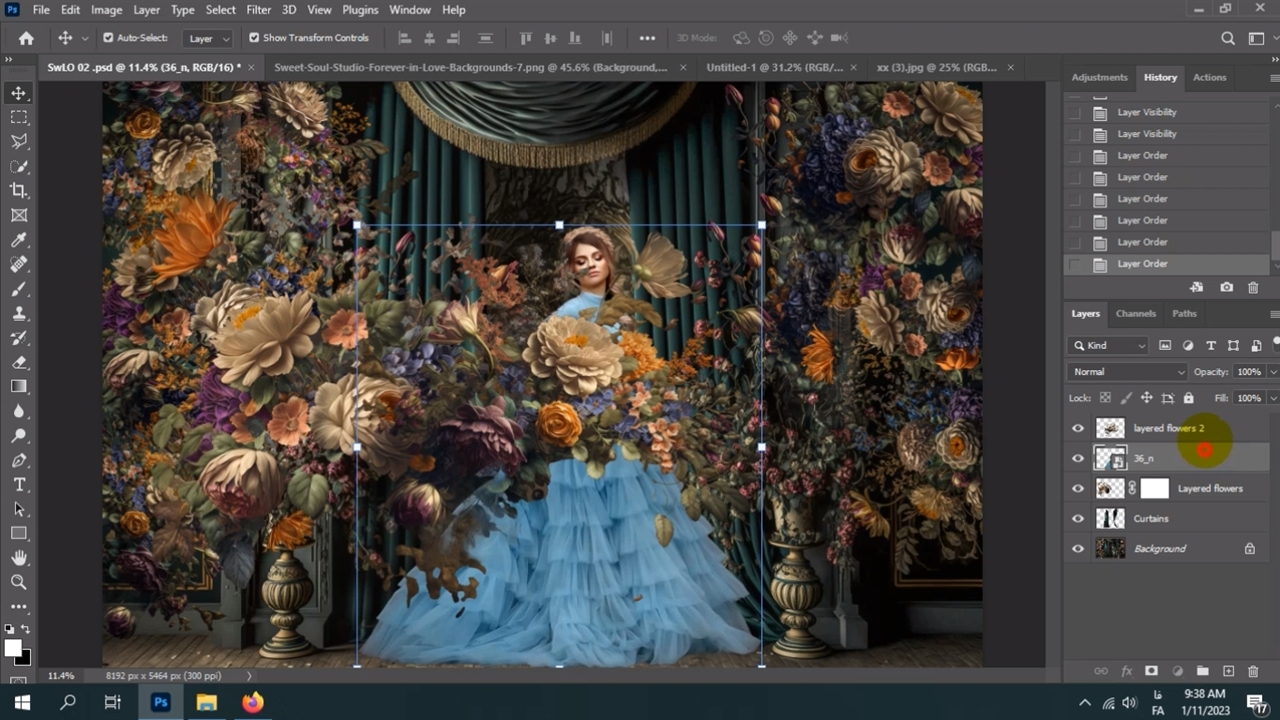Open the Filter menu

258,10
